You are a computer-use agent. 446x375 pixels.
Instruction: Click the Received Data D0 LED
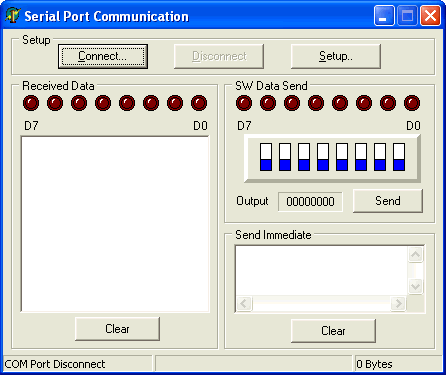199,103
